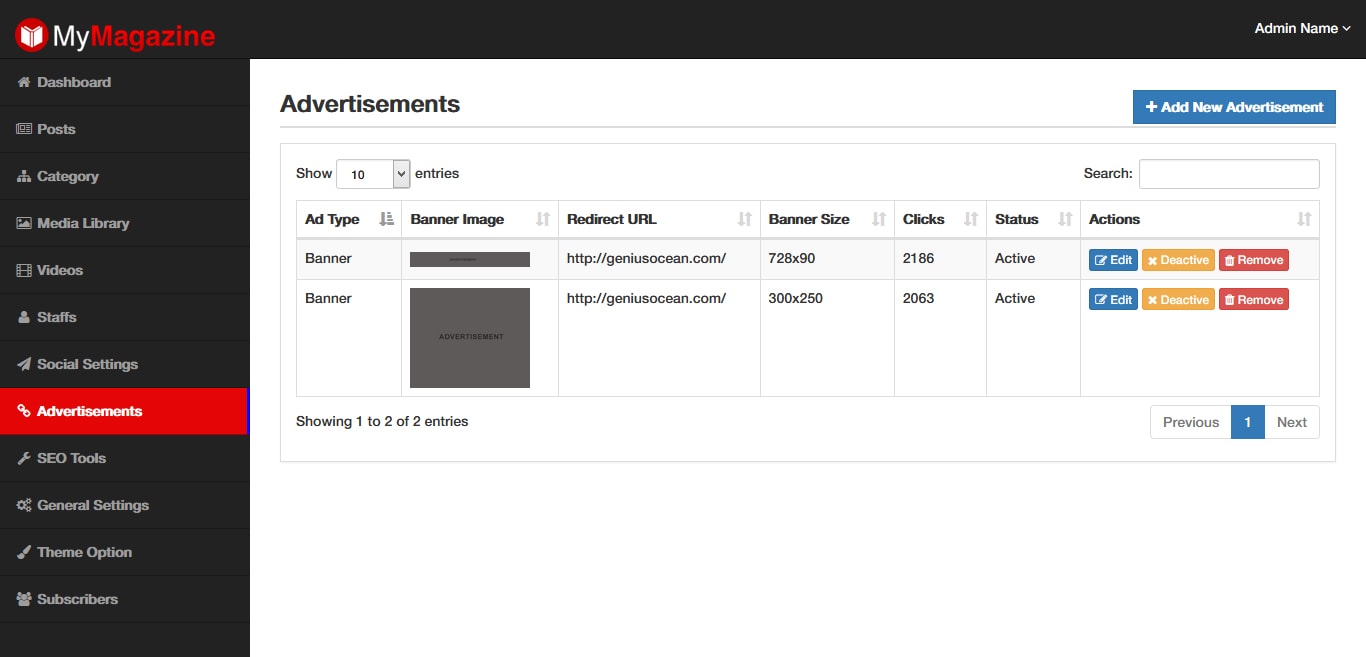Deactivate the 728x90 banner ad

1177,260
